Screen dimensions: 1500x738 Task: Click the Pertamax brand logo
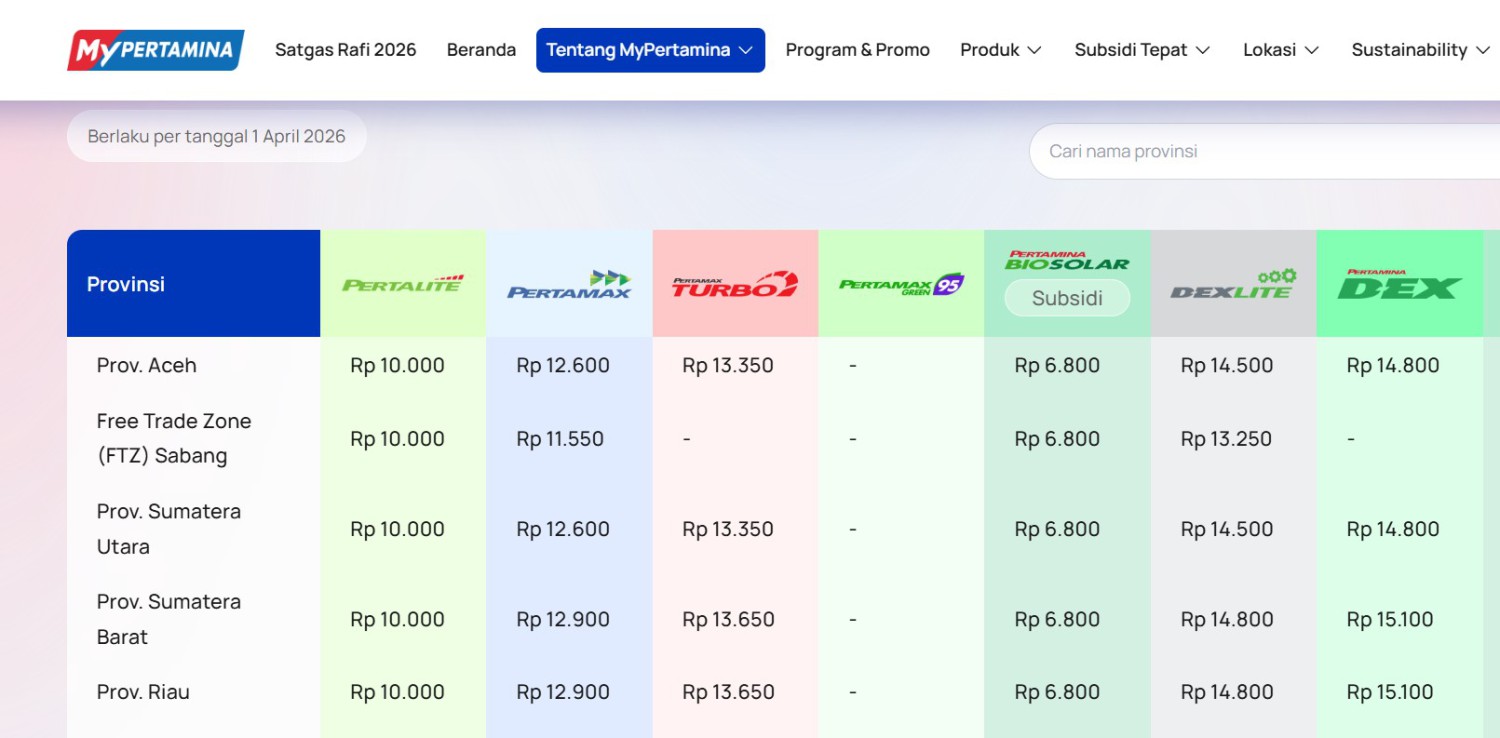pos(569,284)
